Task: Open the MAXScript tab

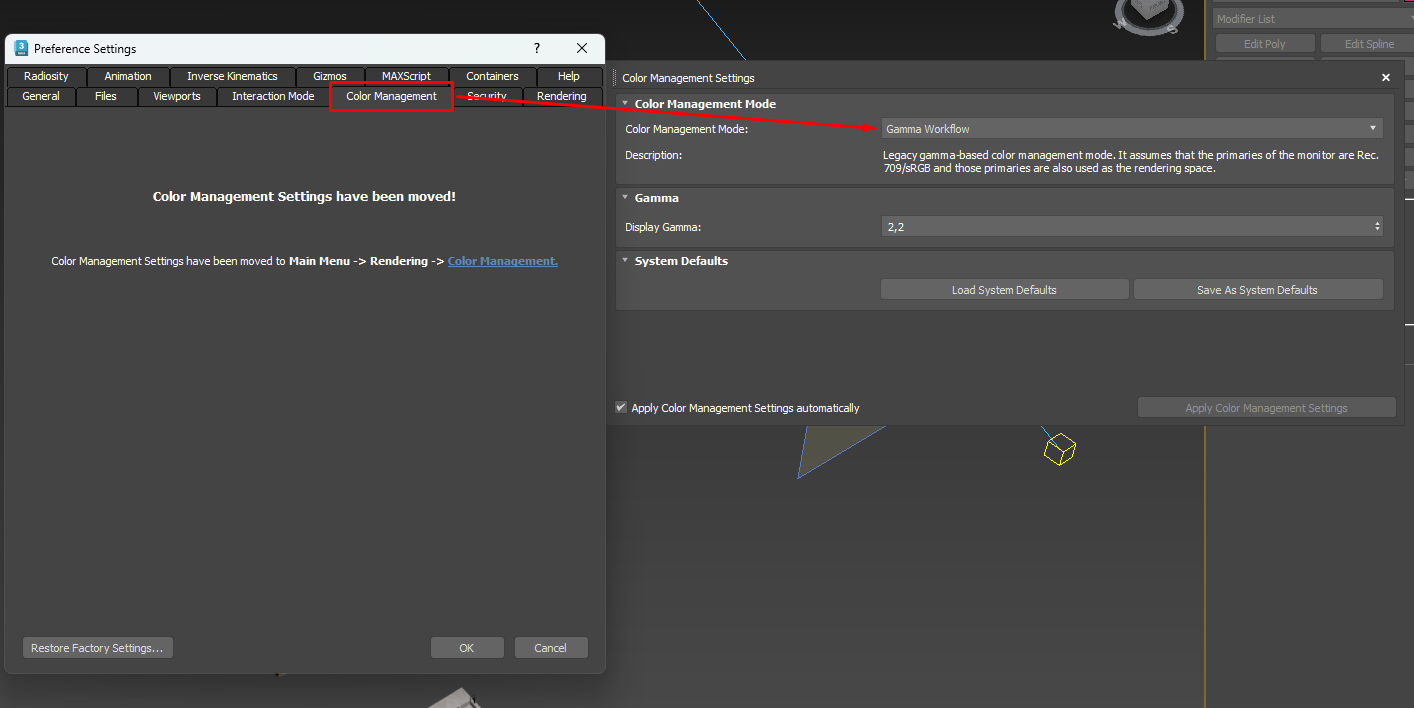Action: pyautogui.click(x=406, y=76)
